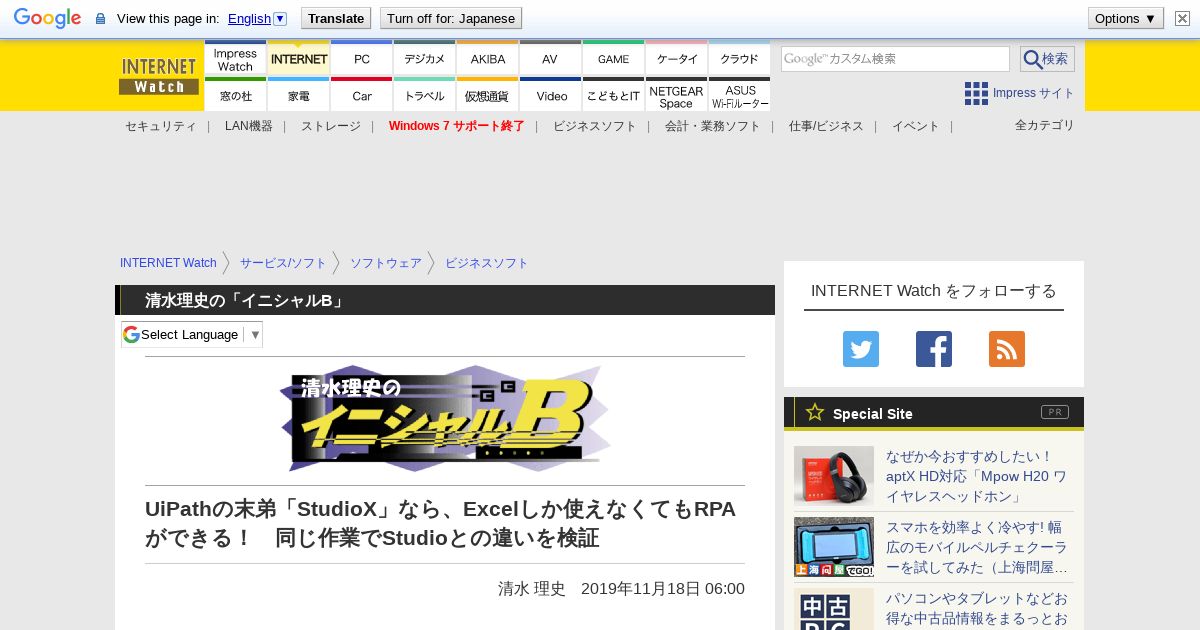The image size is (1200, 630).
Task: Open the English language dropdown
Action: point(257,18)
